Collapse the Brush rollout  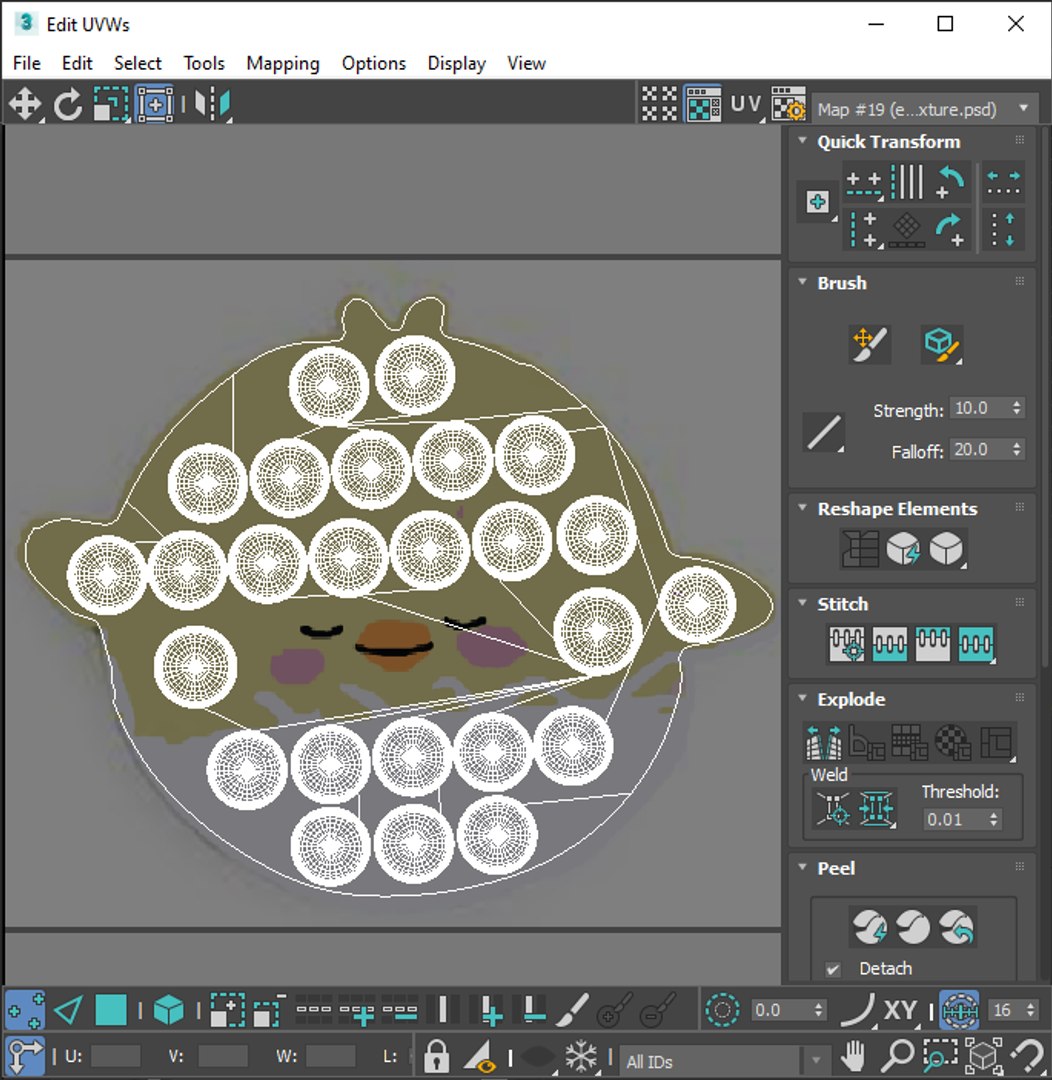click(x=802, y=282)
